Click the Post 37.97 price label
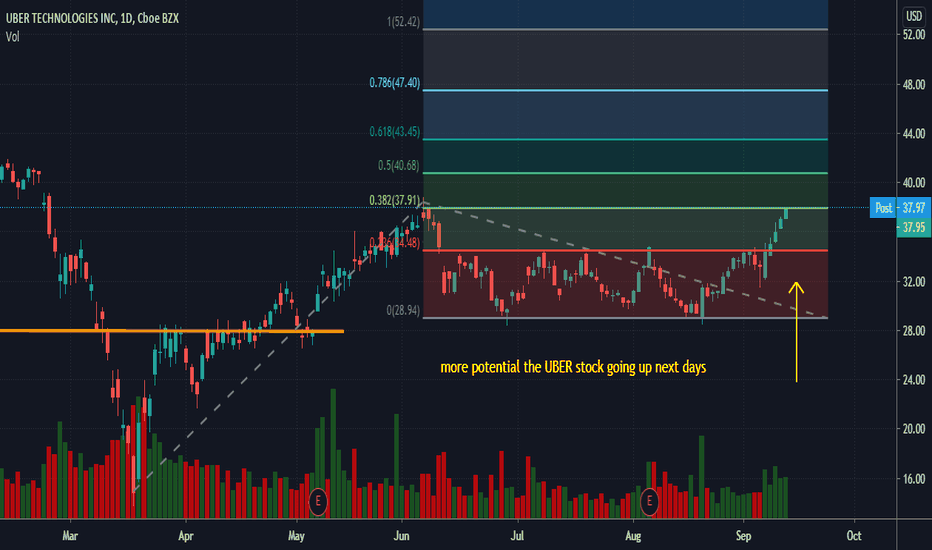 coord(900,208)
